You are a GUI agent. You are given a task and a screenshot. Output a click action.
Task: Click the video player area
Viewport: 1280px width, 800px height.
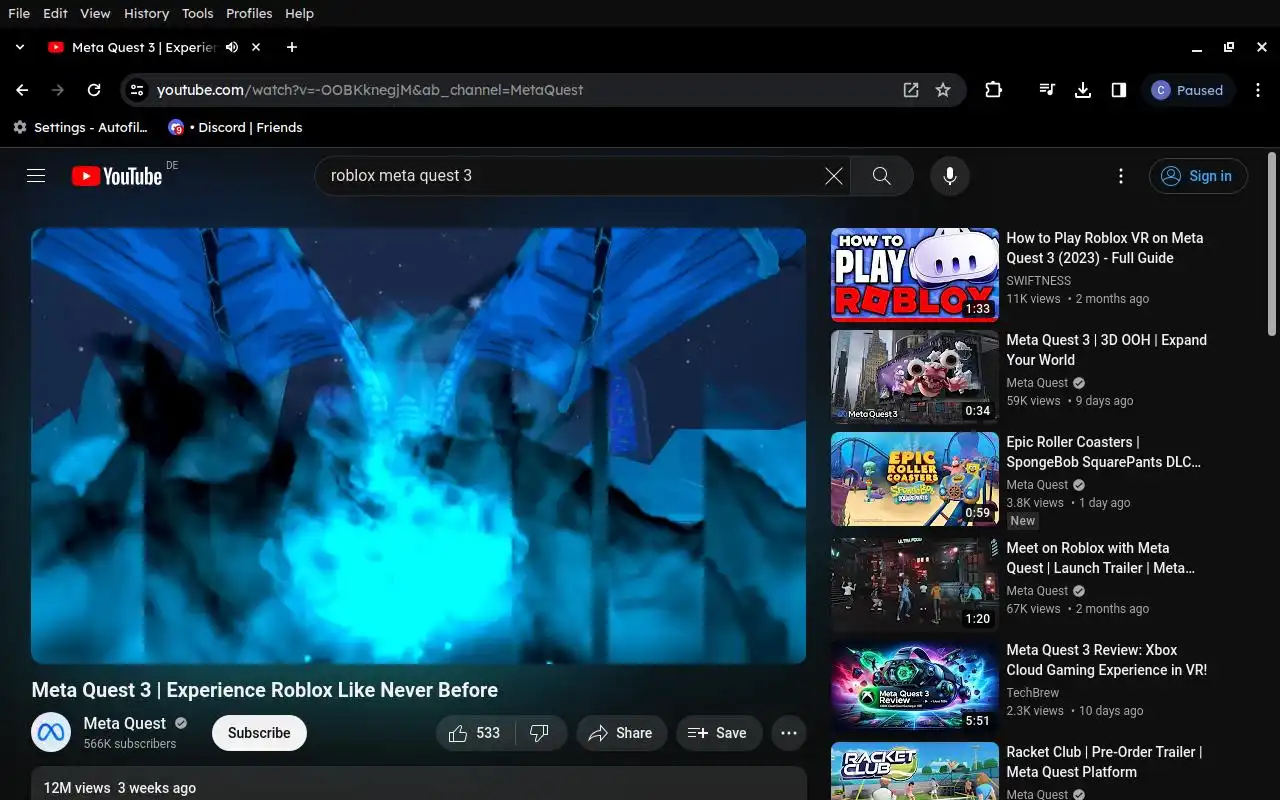pos(418,446)
